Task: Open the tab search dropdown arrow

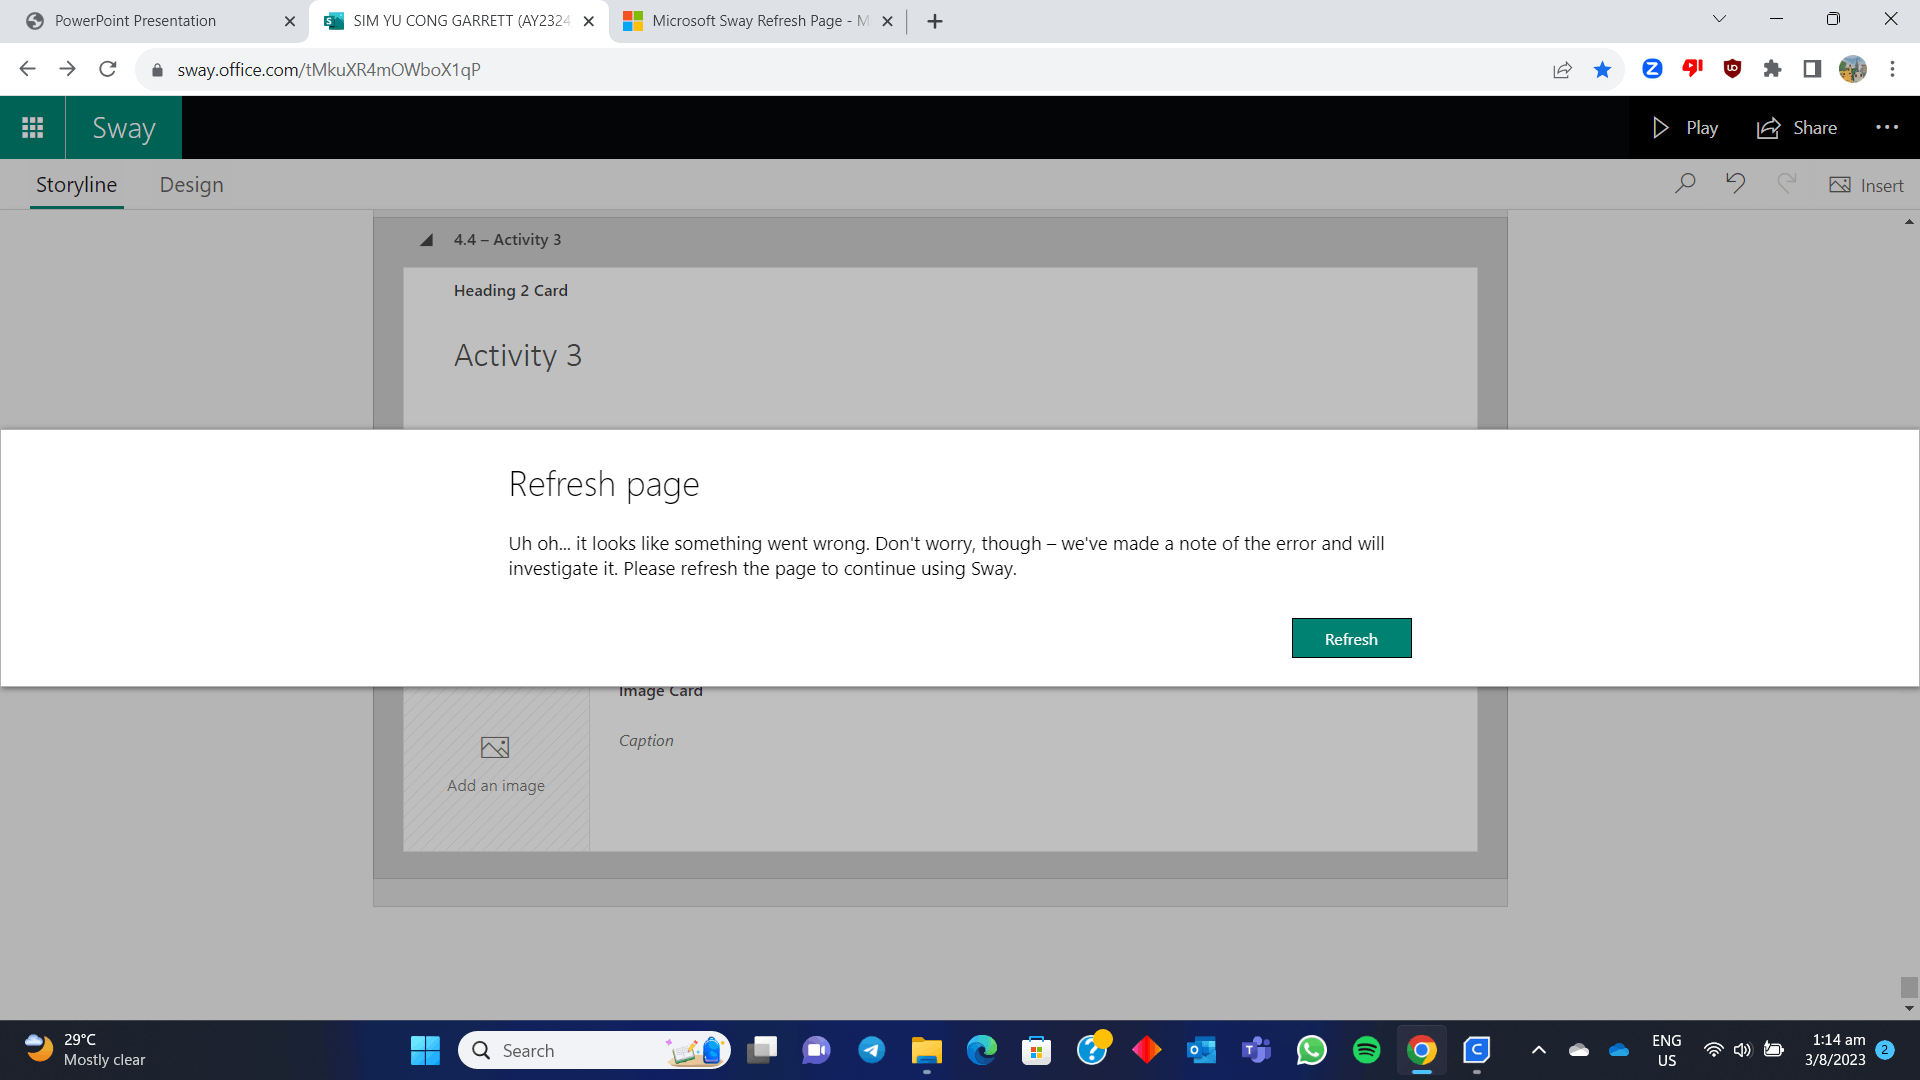Action: [x=1719, y=19]
